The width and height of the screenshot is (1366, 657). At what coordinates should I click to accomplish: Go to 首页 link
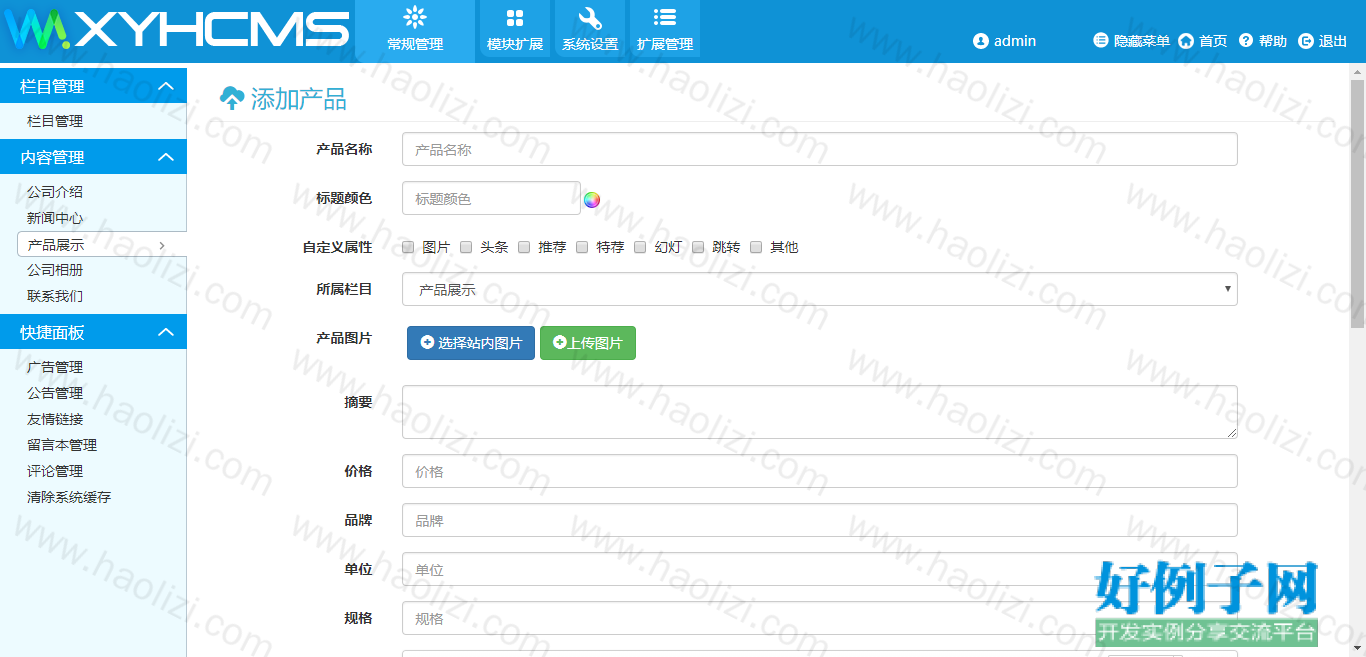(1213, 41)
